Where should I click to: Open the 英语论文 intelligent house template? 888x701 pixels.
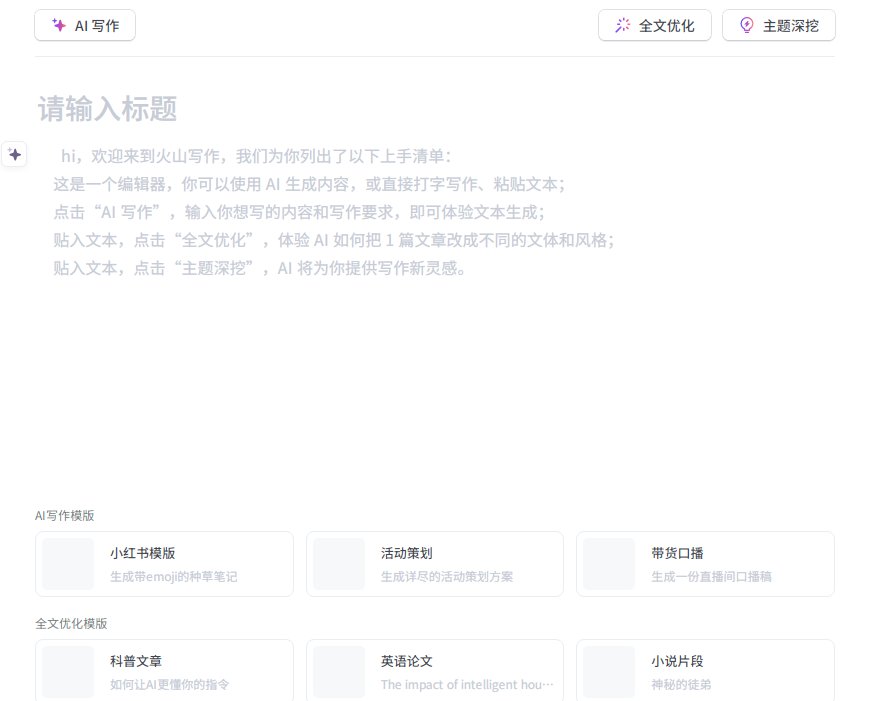coord(434,671)
